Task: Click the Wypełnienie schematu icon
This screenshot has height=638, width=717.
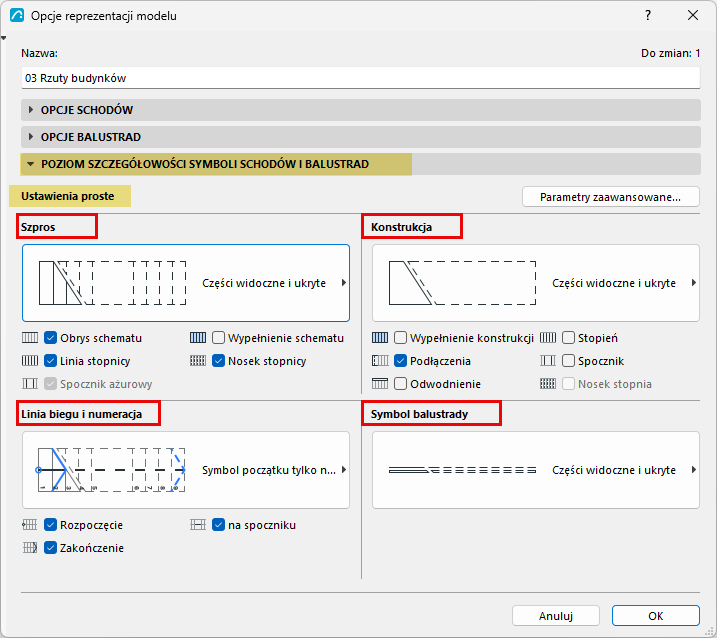Action: [x=198, y=338]
